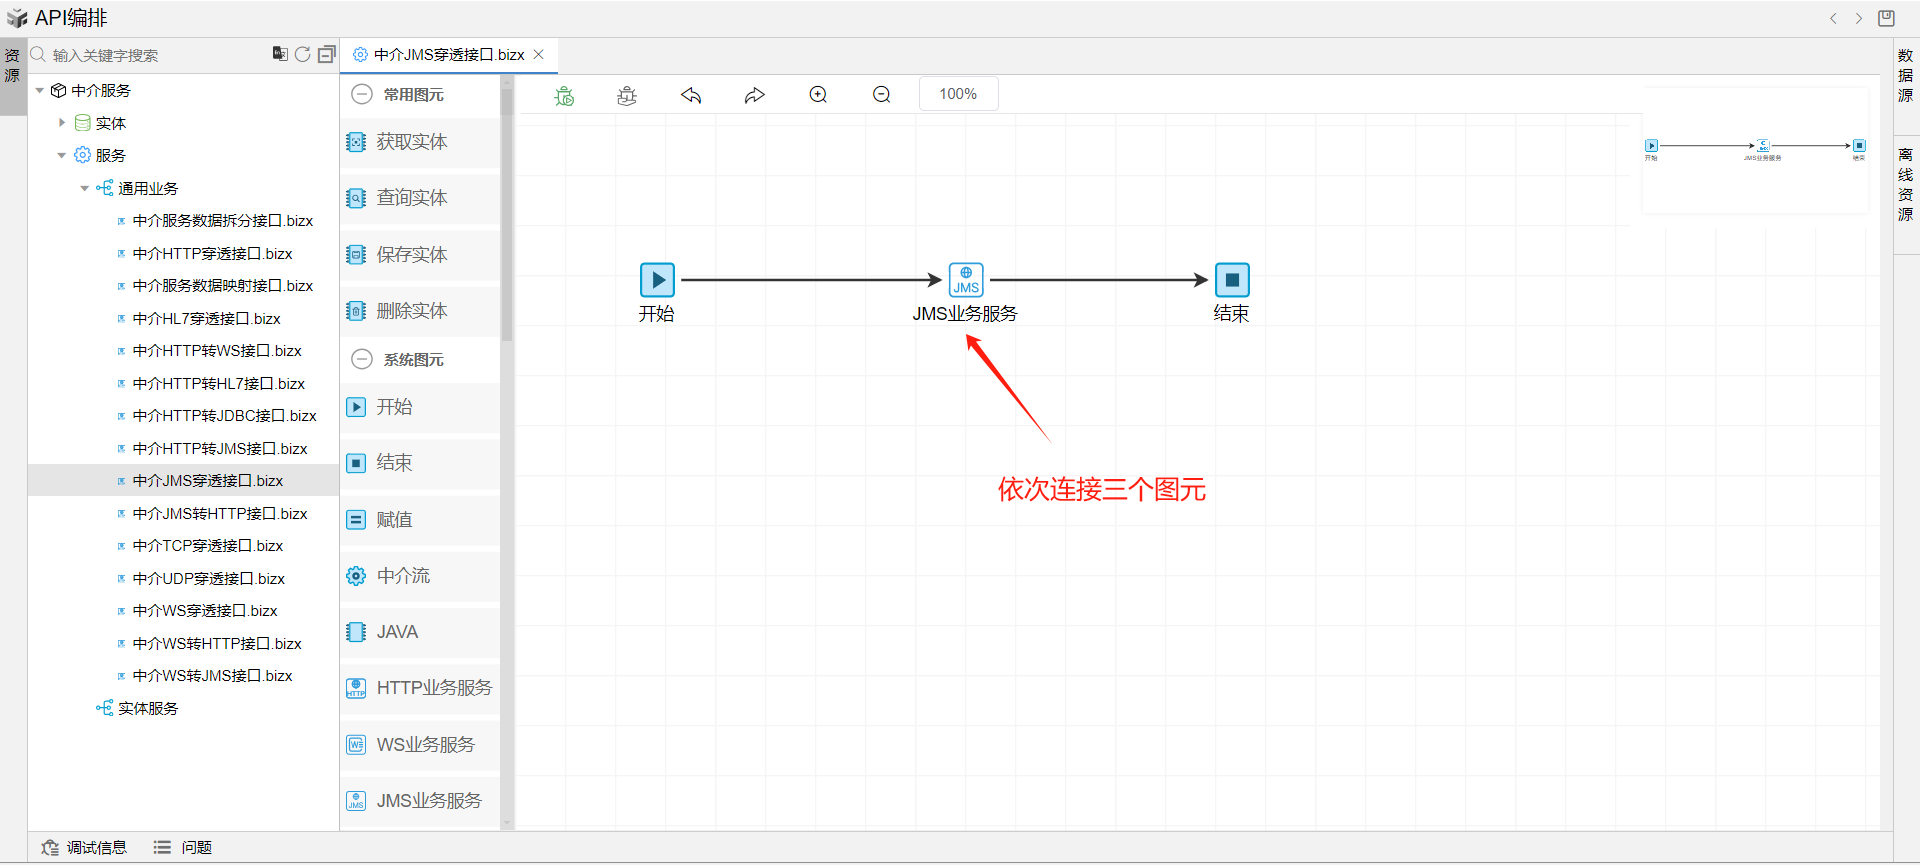Select the JMS业务服务 node on canvas

click(966, 280)
